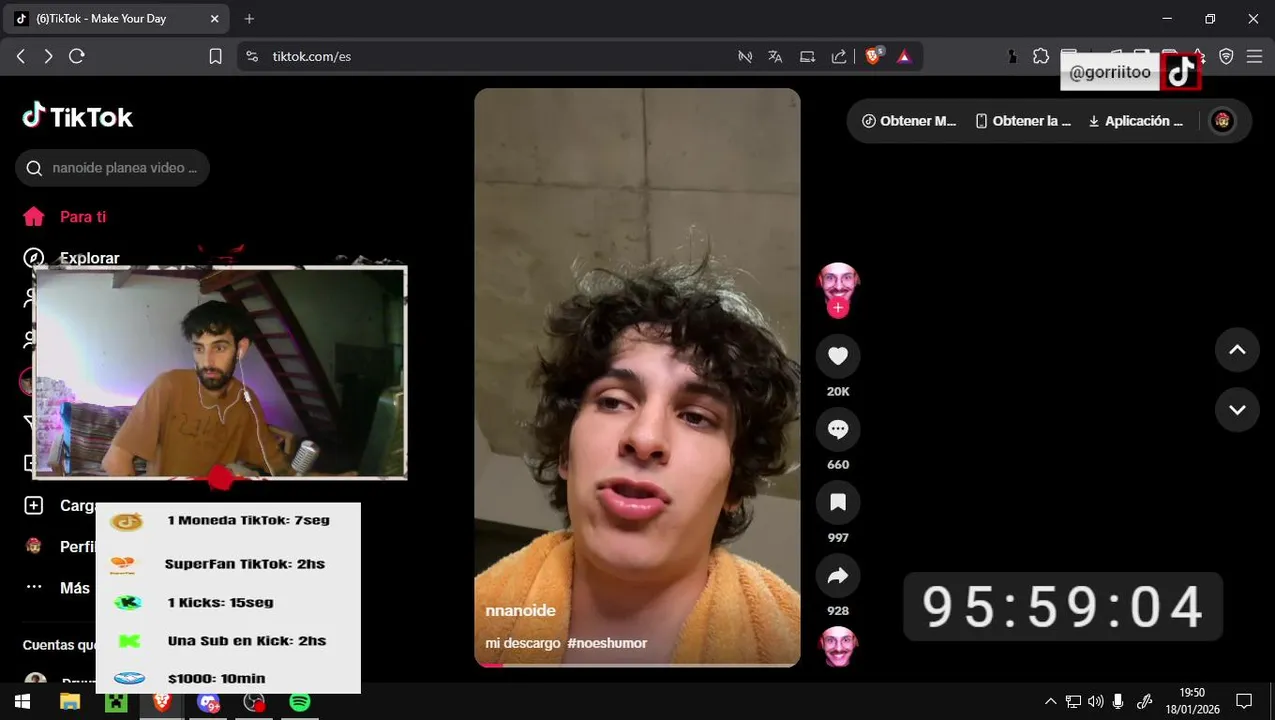
Task: Follow creator with the red plus badge
Action: pos(838,308)
